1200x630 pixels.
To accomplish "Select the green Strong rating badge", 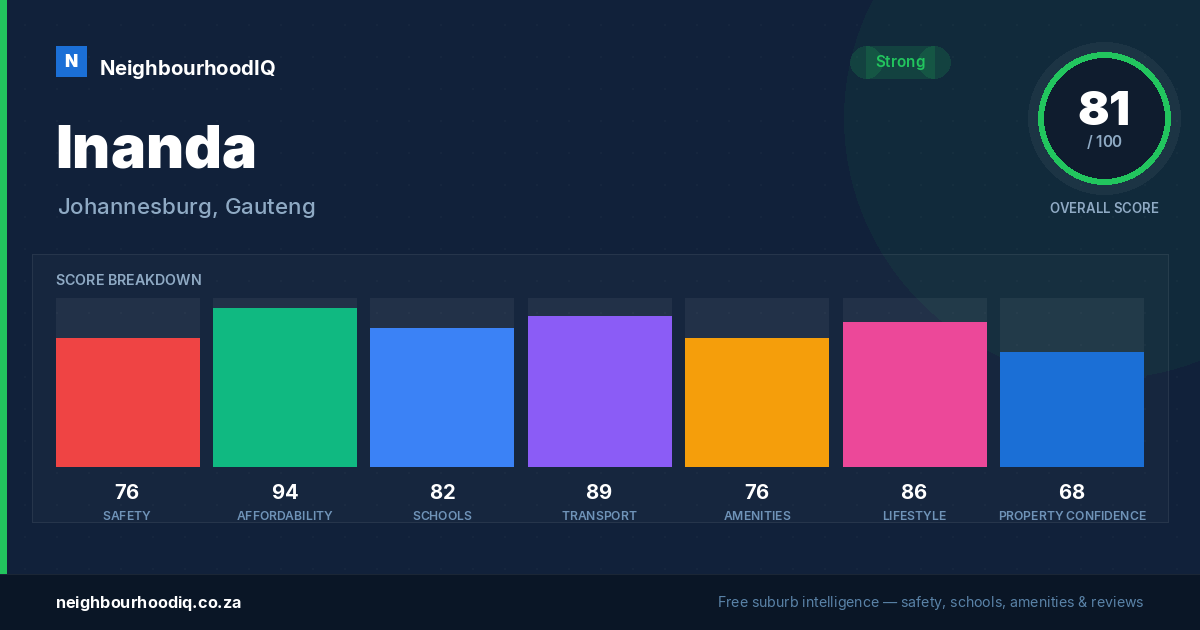I will click(900, 62).
